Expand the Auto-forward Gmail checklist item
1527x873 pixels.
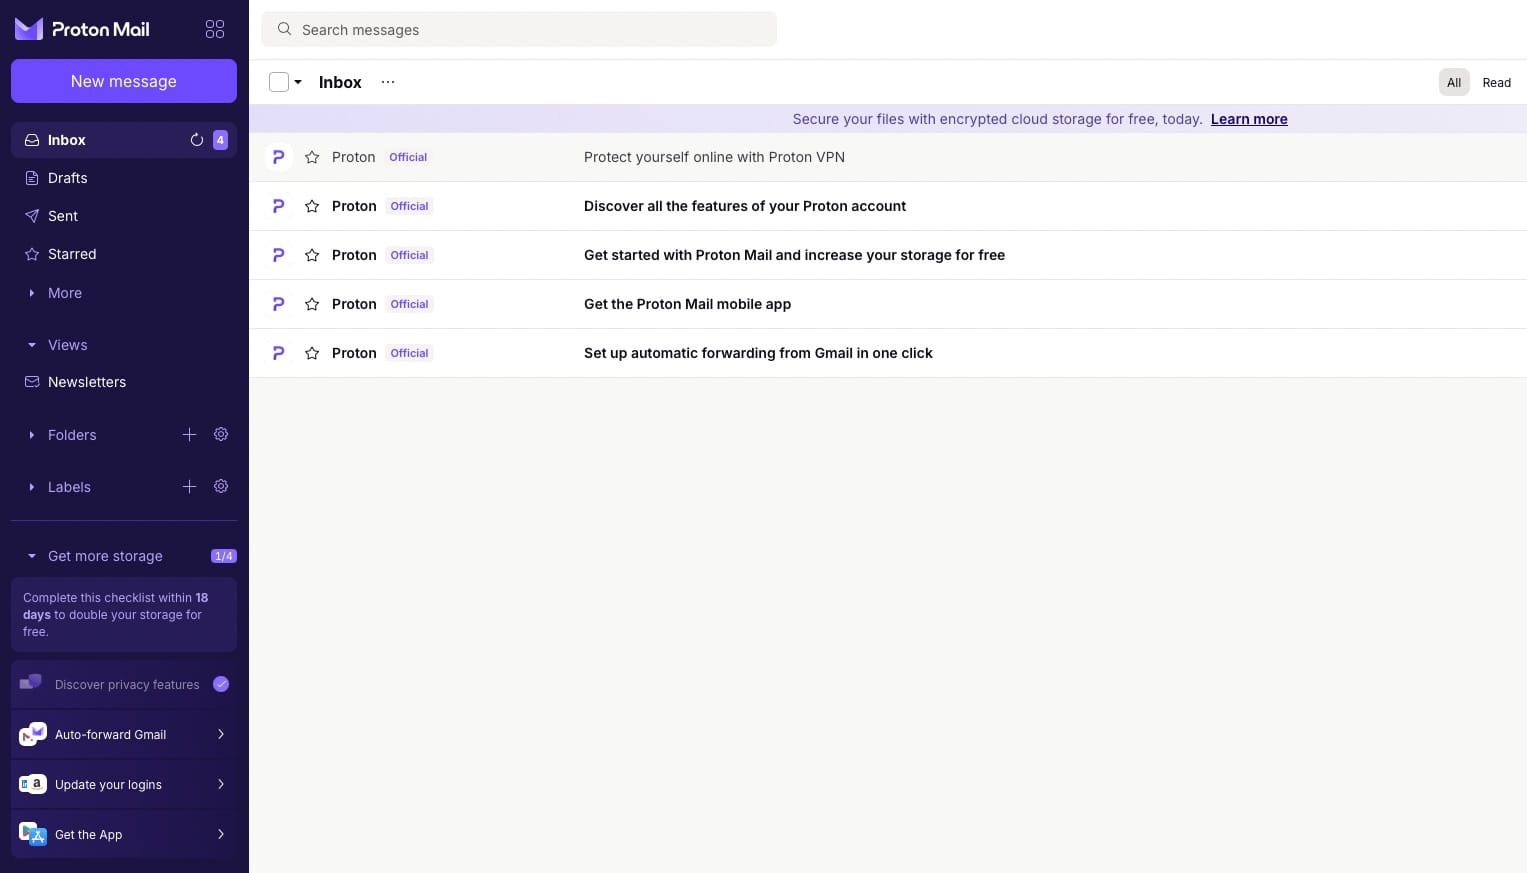point(221,734)
